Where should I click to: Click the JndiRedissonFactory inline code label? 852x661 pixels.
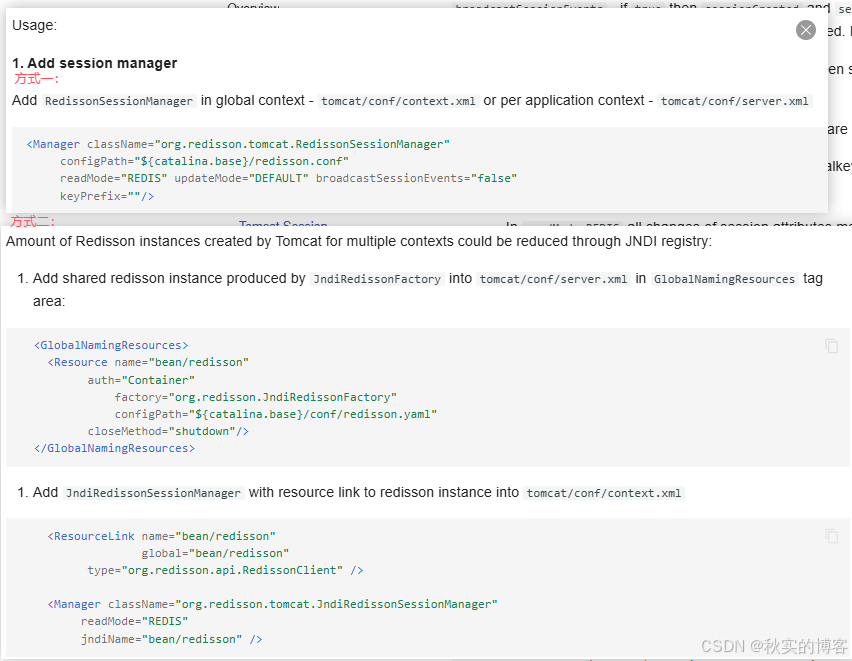pyautogui.click(x=377, y=279)
